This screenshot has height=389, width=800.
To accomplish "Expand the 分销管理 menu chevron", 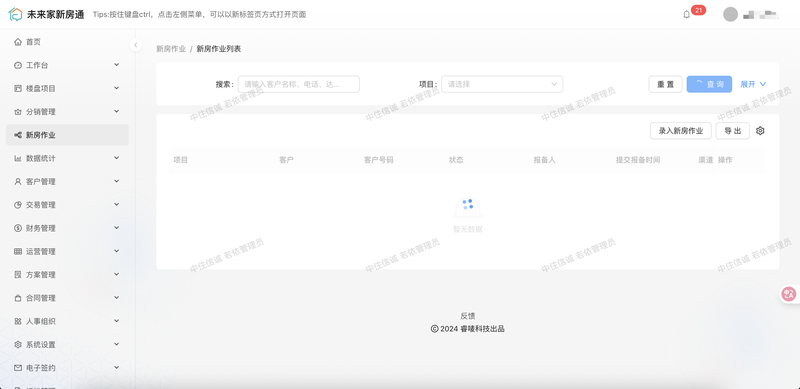I will [116, 111].
